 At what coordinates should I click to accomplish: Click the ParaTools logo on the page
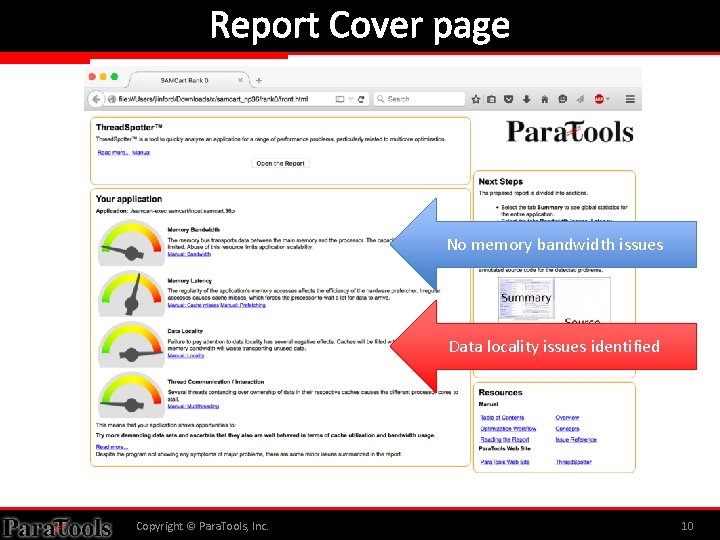click(x=570, y=132)
